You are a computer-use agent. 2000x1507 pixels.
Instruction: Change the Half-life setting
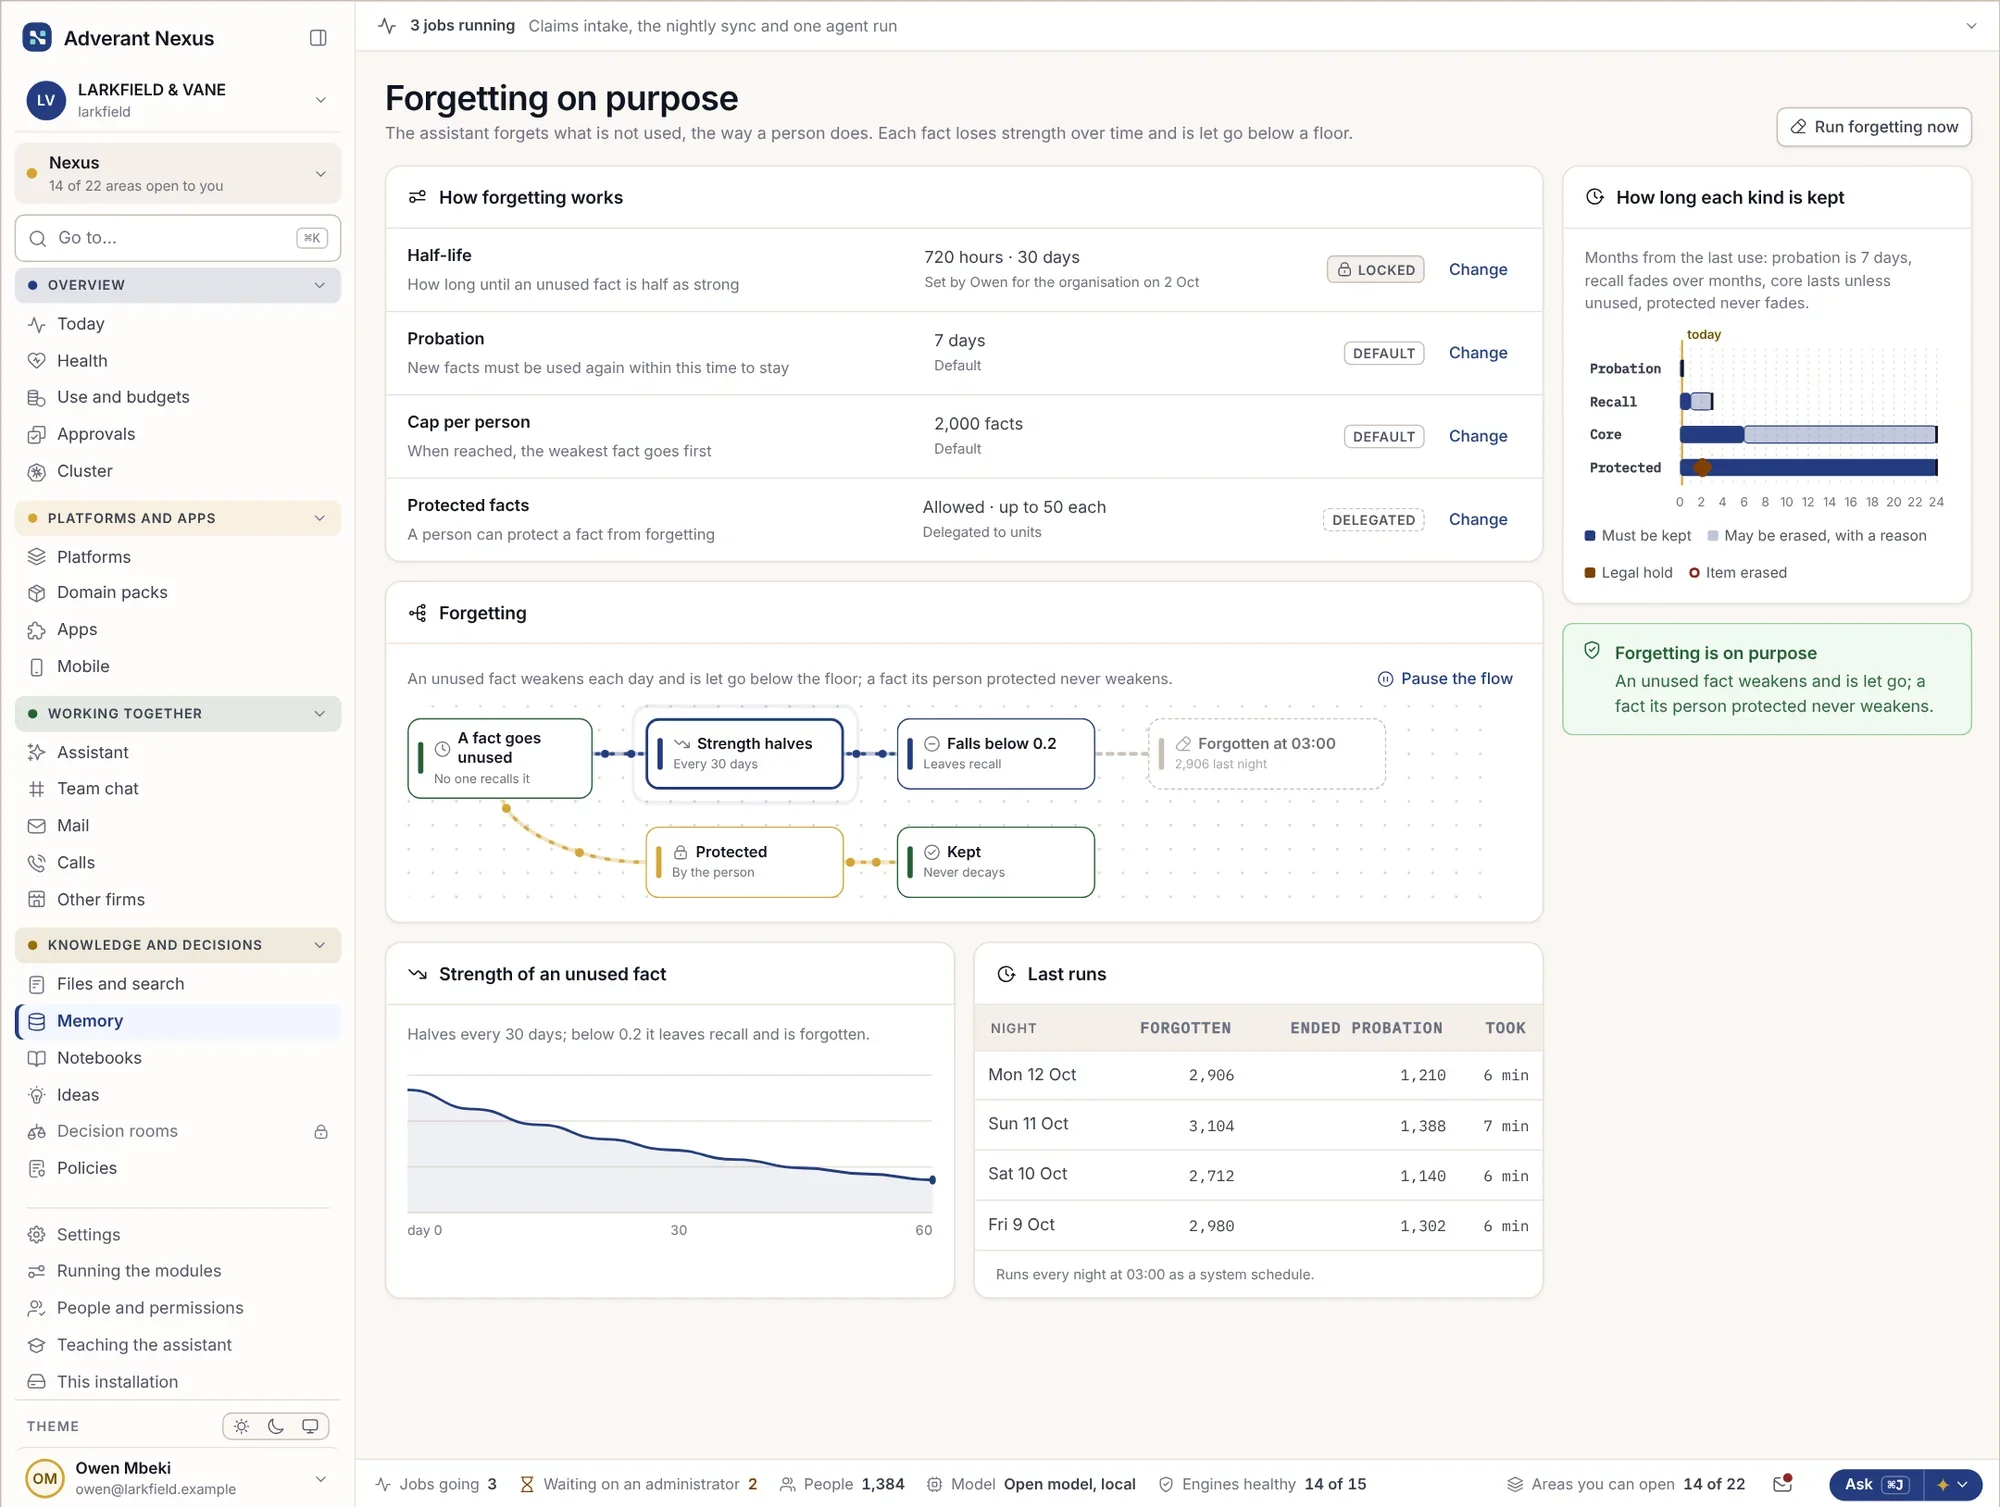point(1477,270)
